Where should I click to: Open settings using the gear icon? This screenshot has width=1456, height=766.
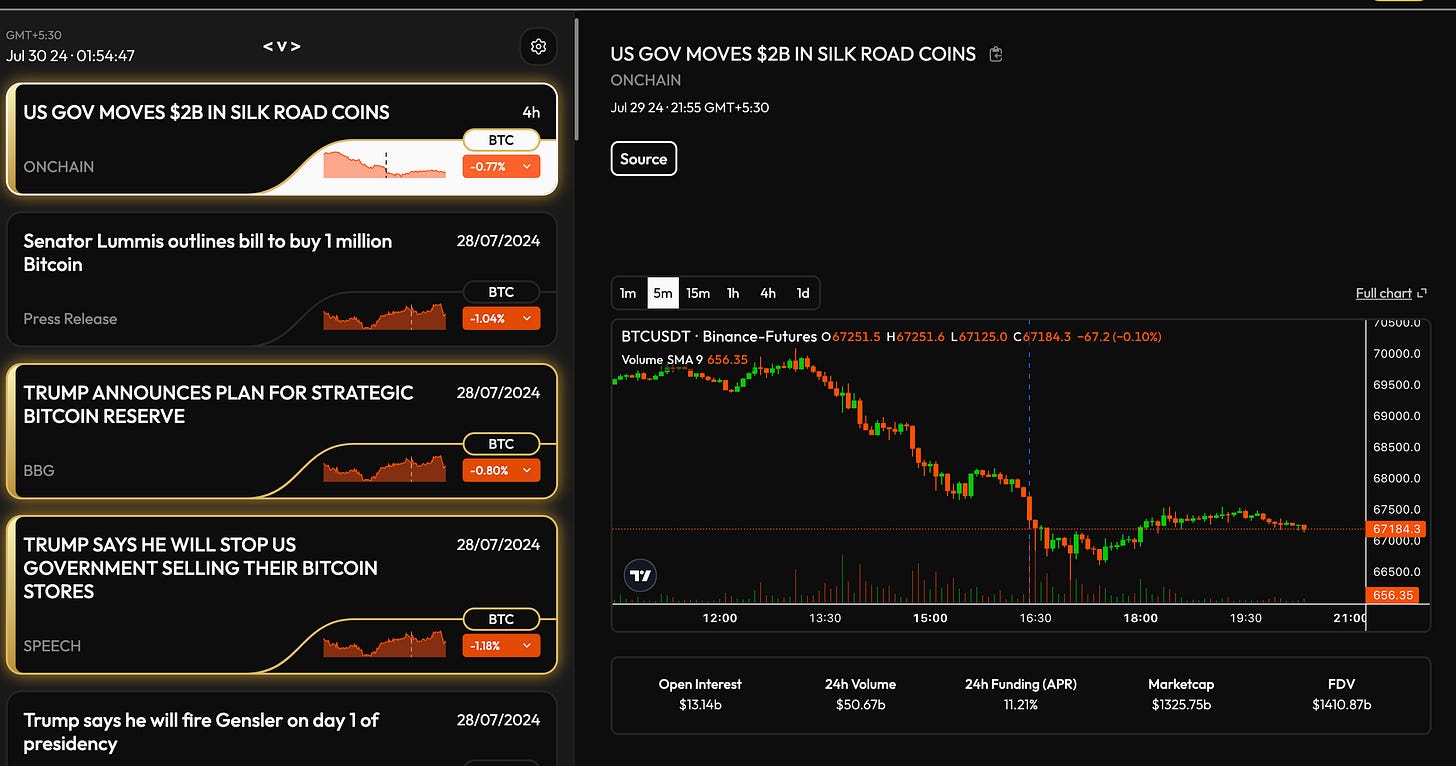coord(538,46)
